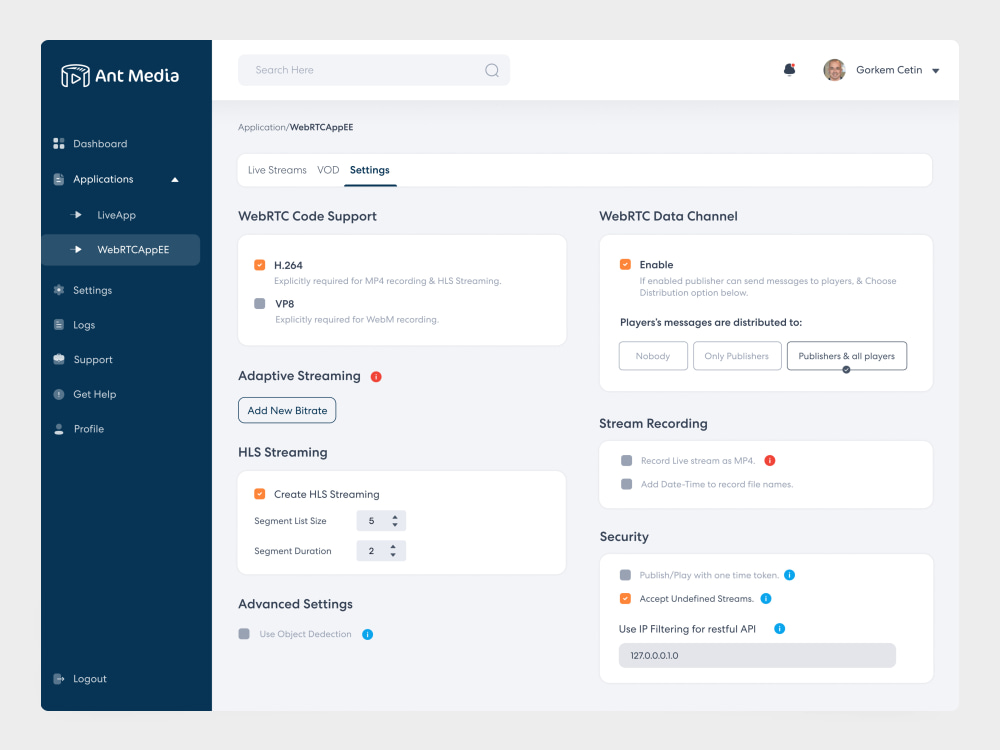Click the arrow icon beside WebRTCAppEE
Image resolution: width=1000 pixels, height=750 pixels.
pyautogui.click(x=76, y=249)
